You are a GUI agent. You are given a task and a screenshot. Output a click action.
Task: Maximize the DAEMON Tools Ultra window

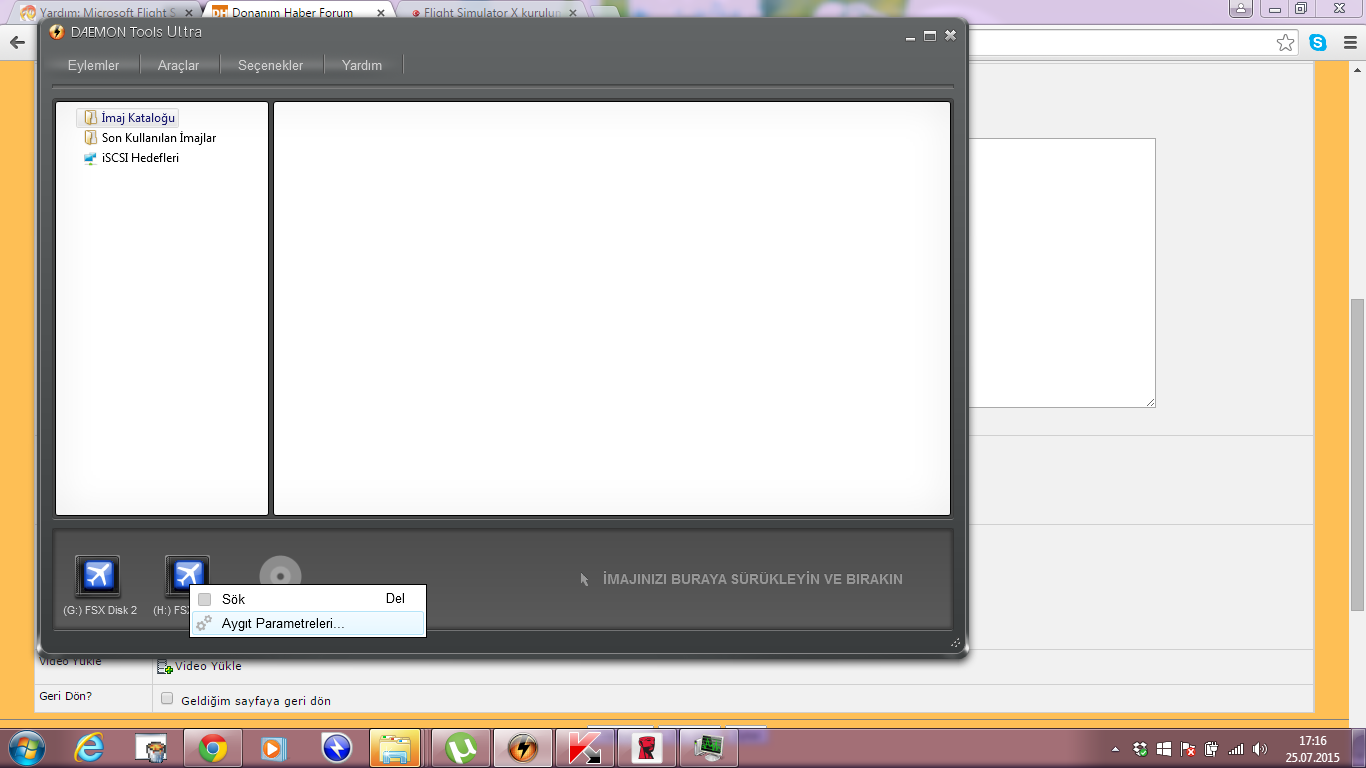pos(930,35)
